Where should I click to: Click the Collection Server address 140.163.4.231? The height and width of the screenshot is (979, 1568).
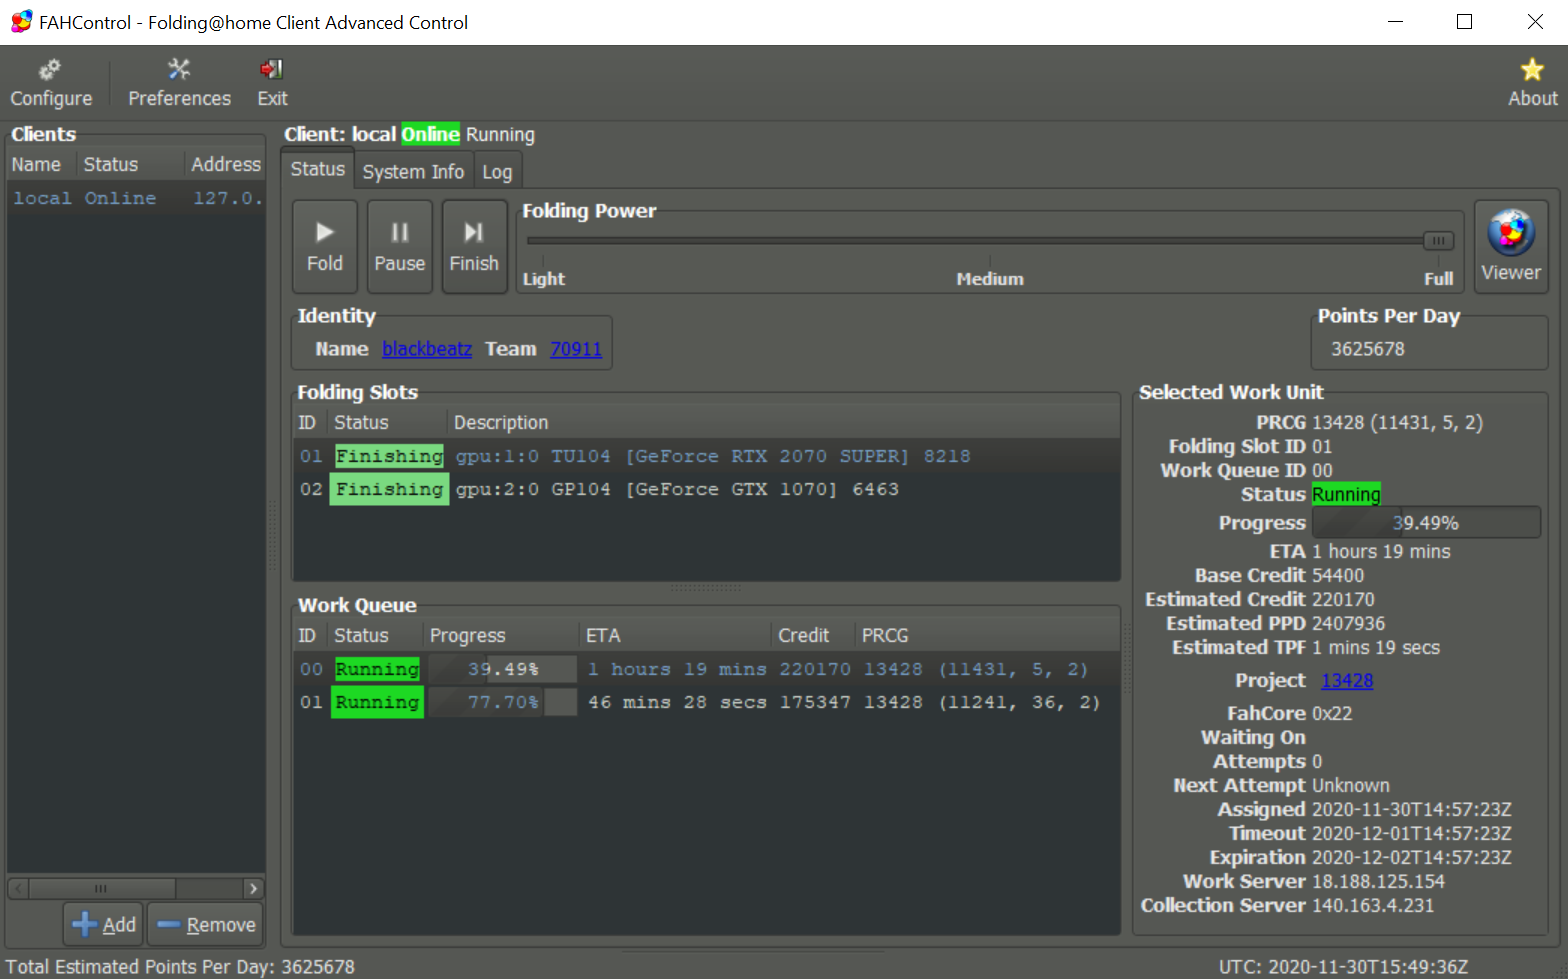[x=1373, y=906]
